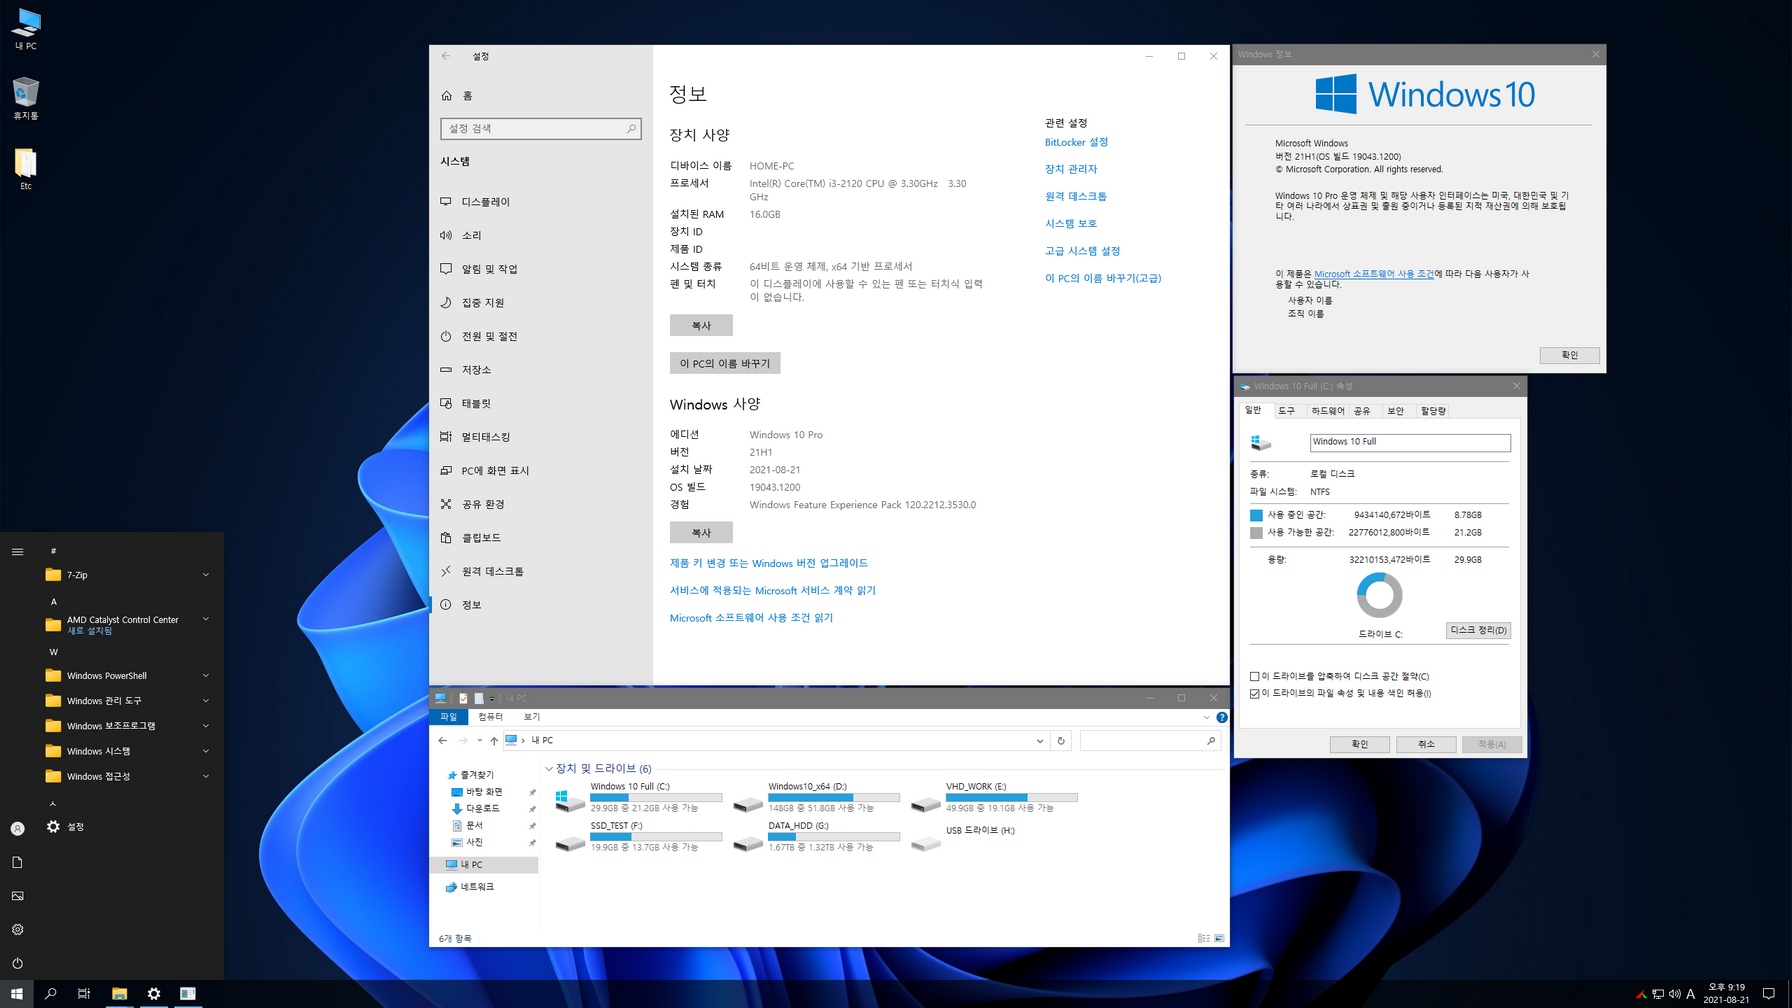Select 원격 데스크톱 in settings sidebar

[541, 571]
